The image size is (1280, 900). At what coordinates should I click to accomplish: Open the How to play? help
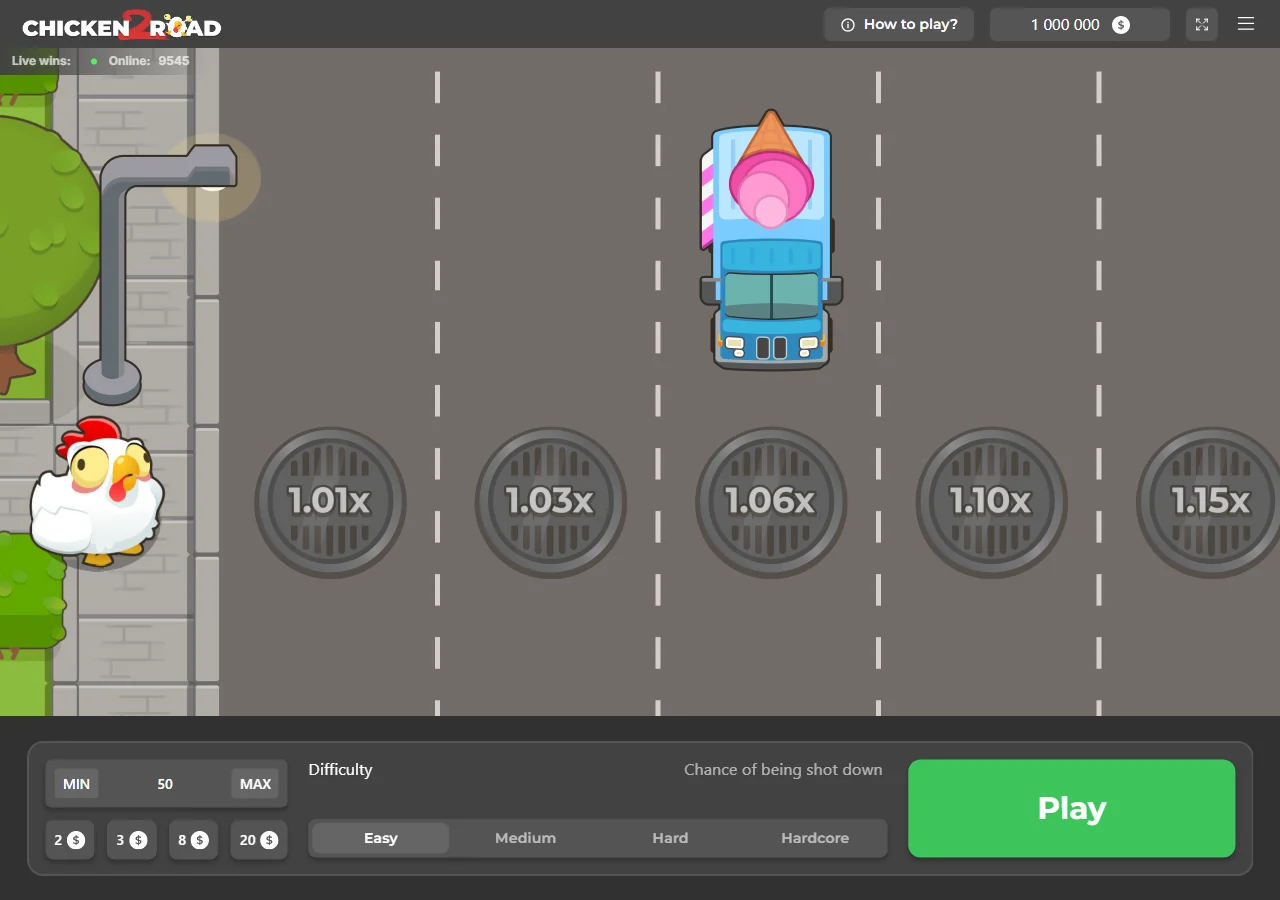tap(899, 24)
